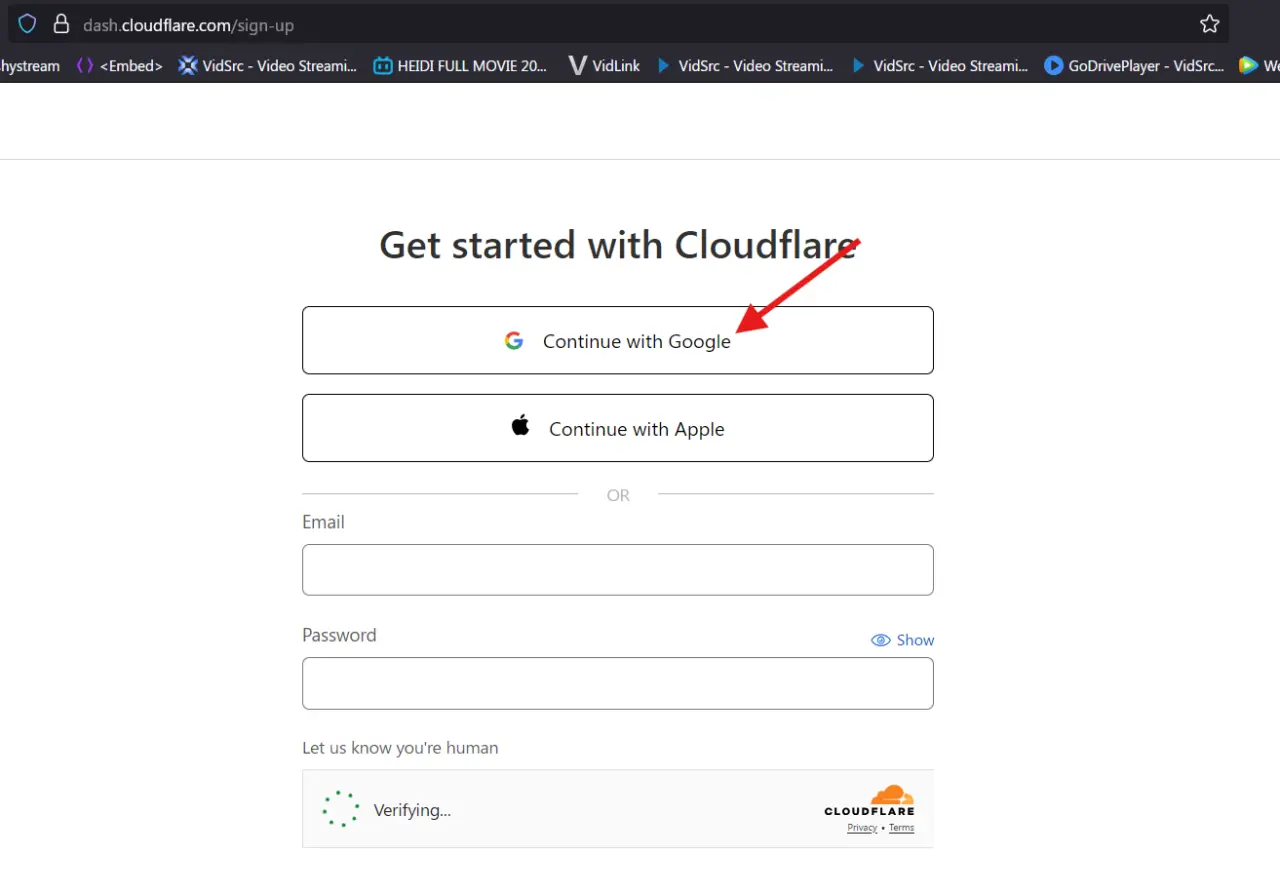Click the "OR" separator text
The width and height of the screenshot is (1280, 893).
click(618, 495)
